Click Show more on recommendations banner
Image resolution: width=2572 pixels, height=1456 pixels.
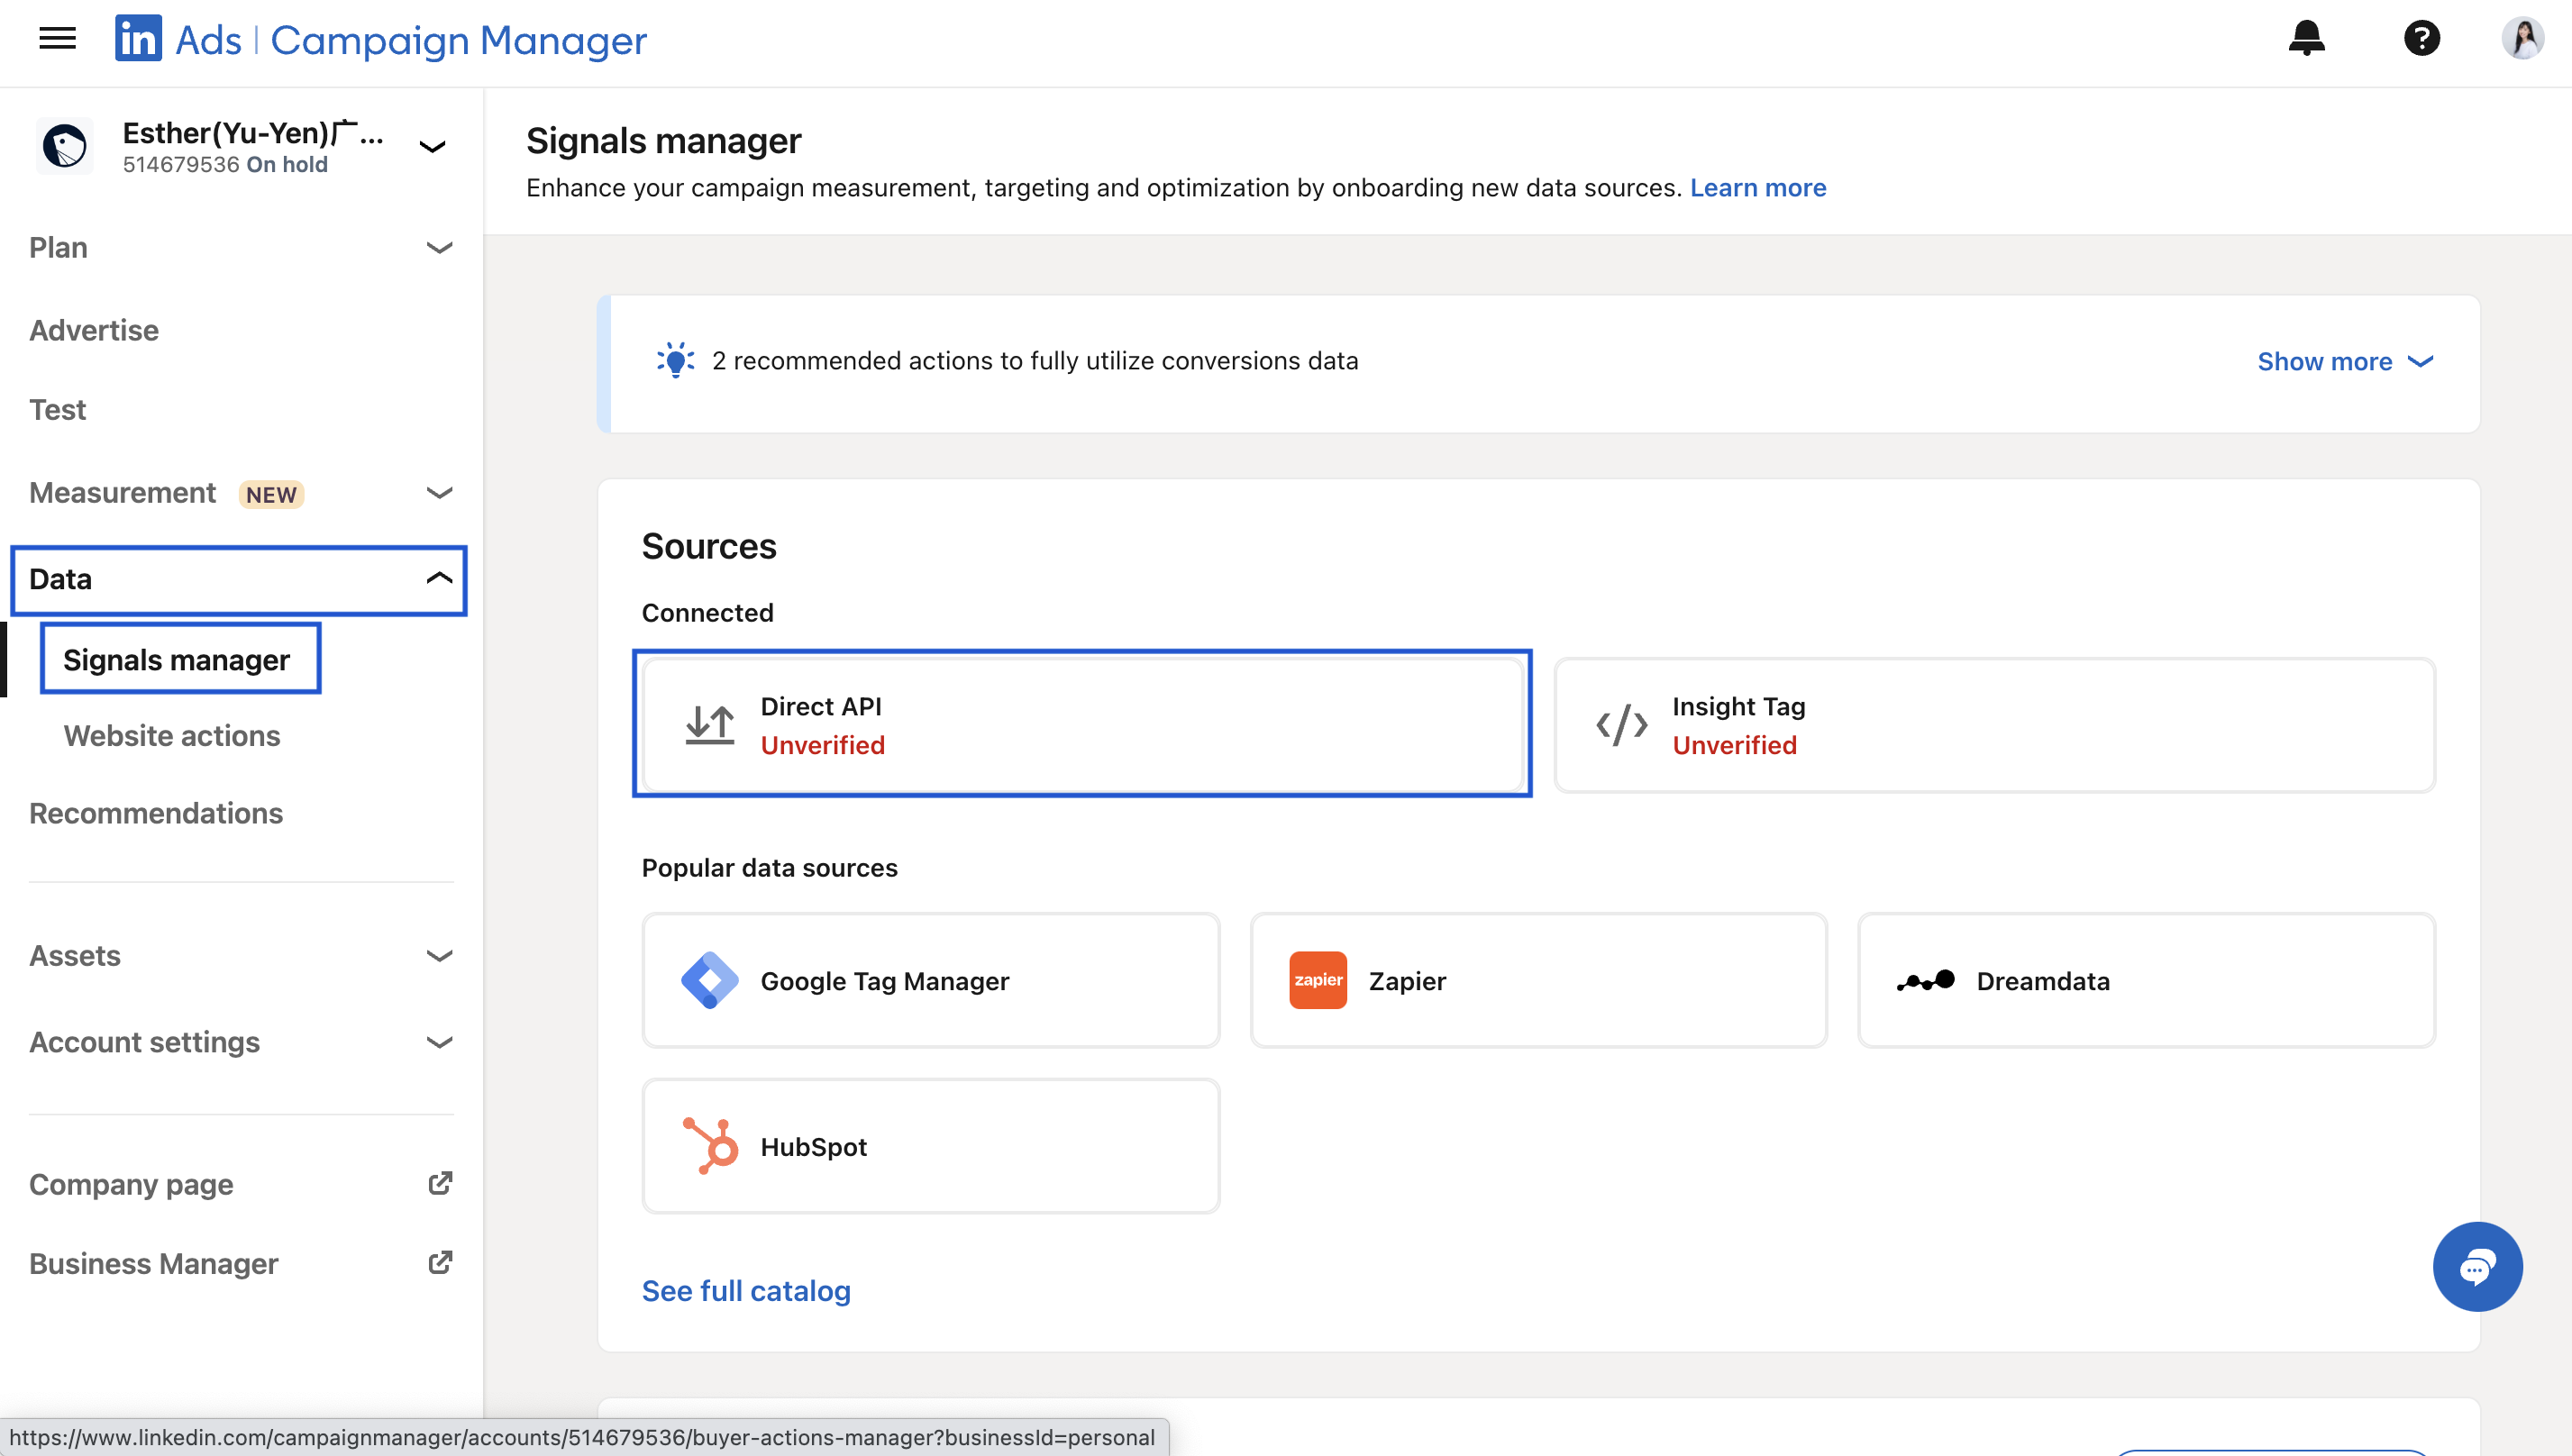coord(2325,361)
